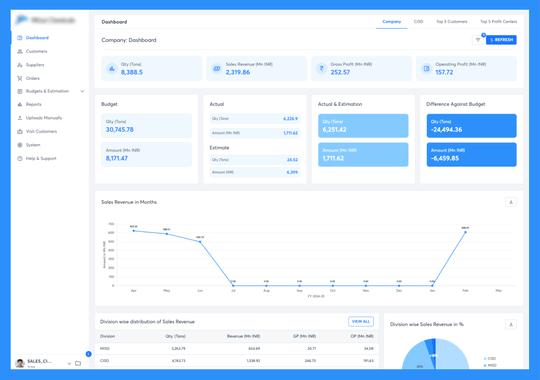Open the SALES_CI user dropdown chevron
Screen dimensions: 540x380
coord(69,363)
